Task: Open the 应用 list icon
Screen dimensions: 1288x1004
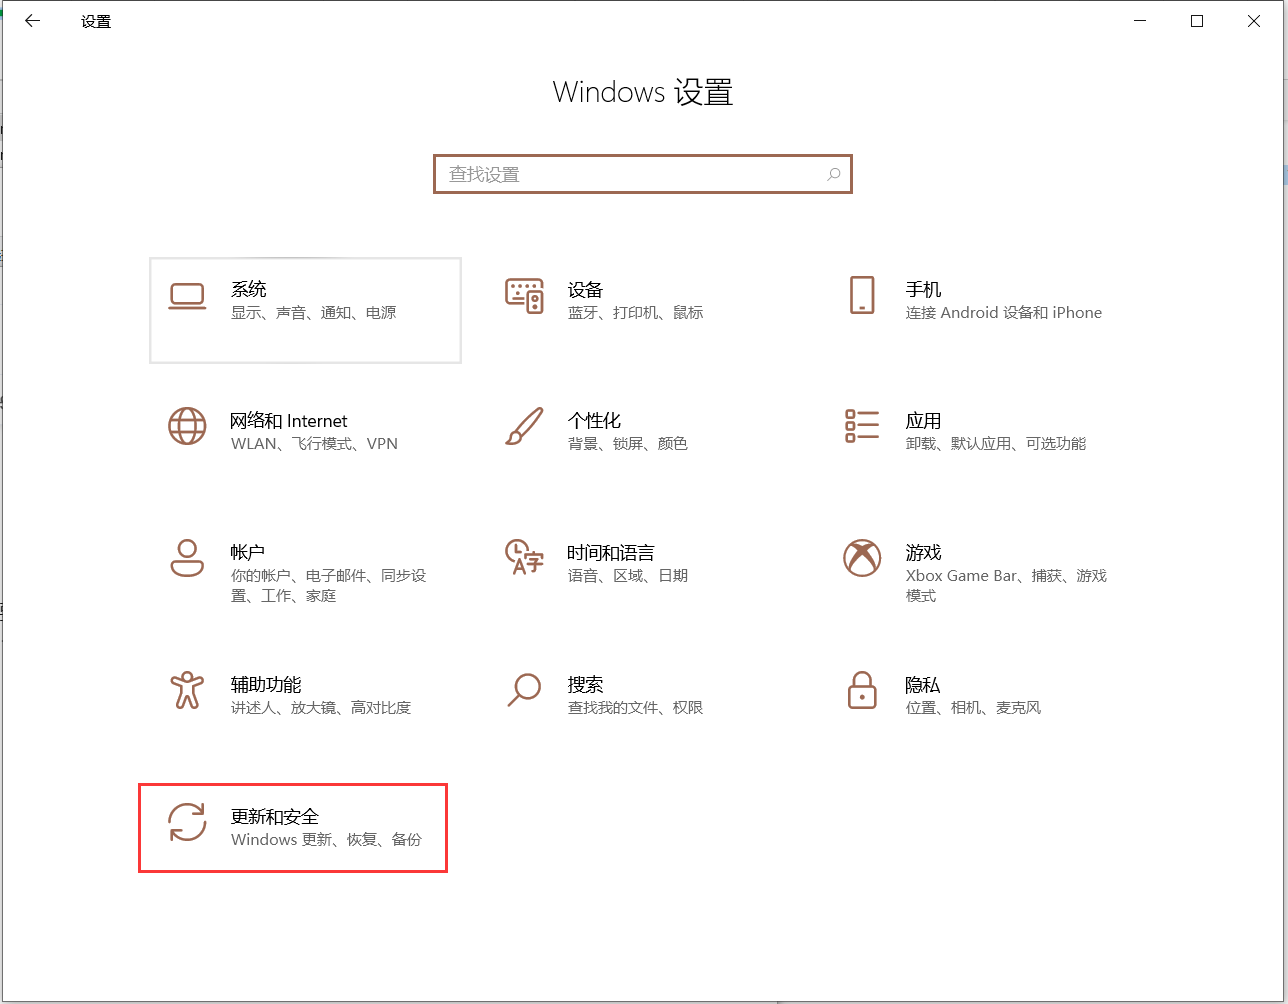Action: click(x=862, y=426)
